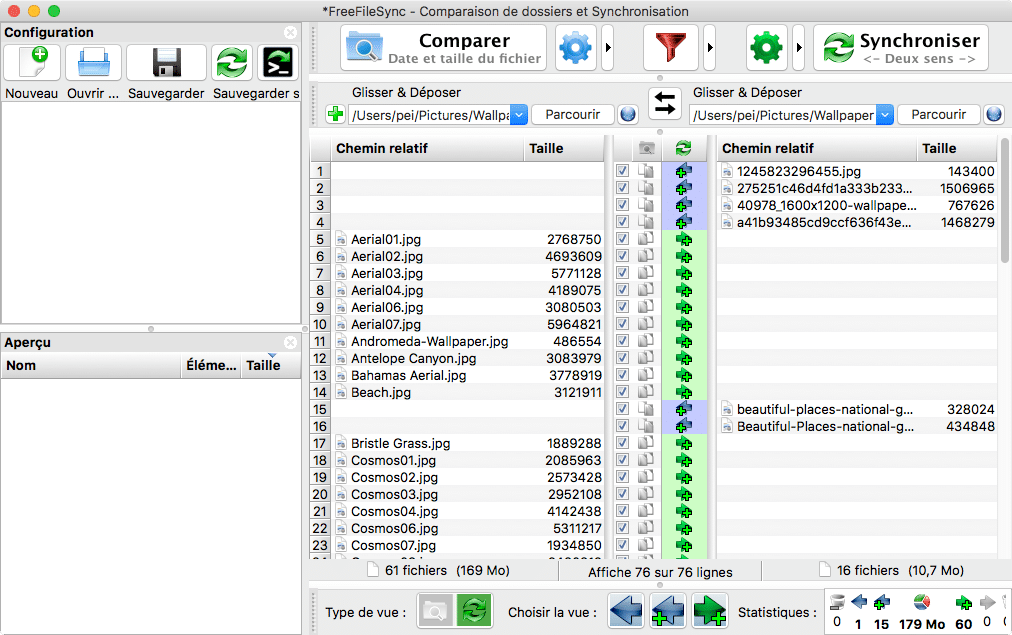1012x635 pixels.
Task: Click right Parcourir button
Action: point(938,115)
